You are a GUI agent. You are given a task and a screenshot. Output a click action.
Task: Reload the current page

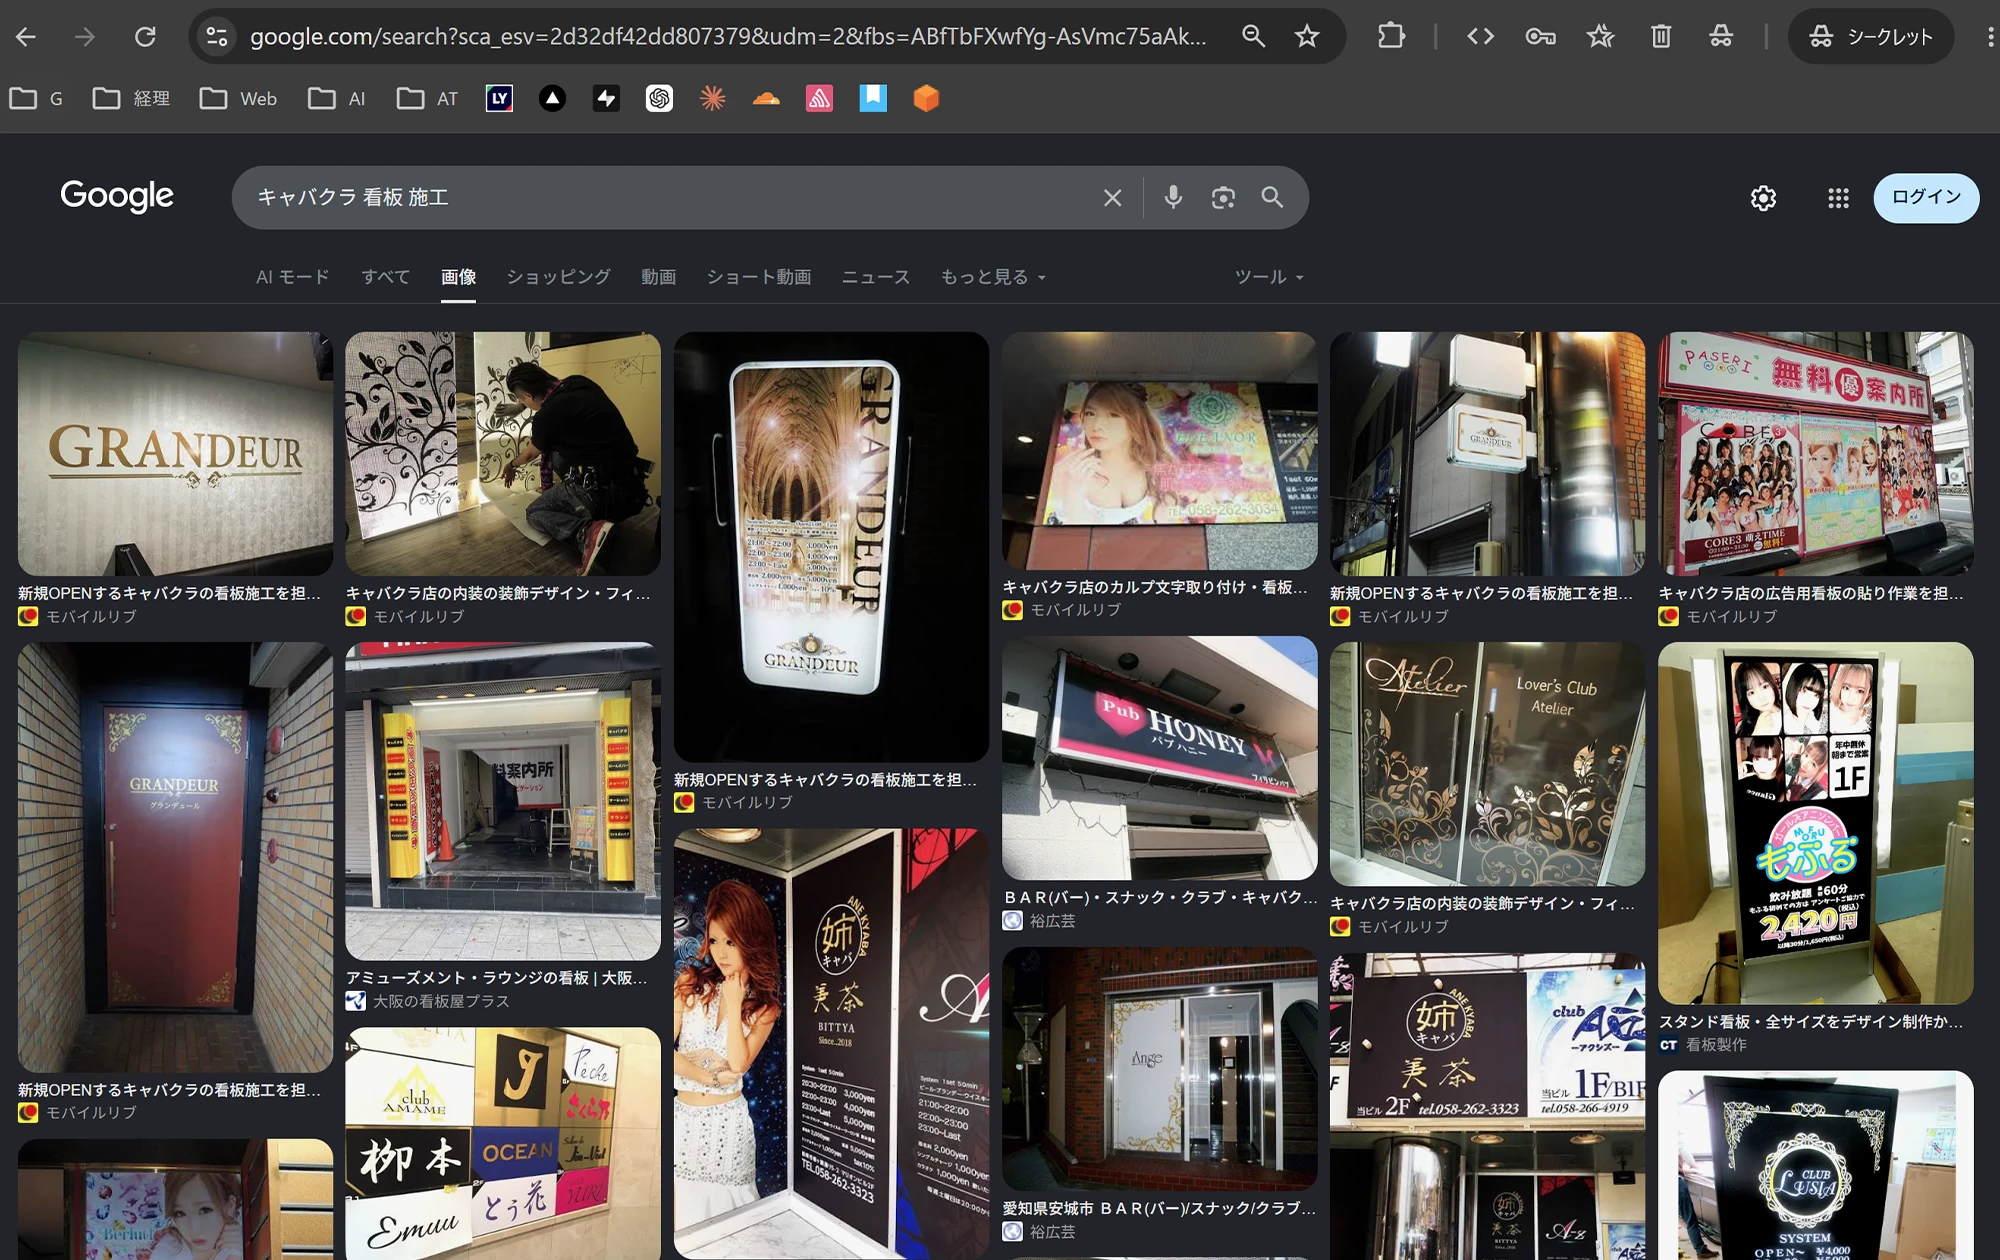pos(145,37)
